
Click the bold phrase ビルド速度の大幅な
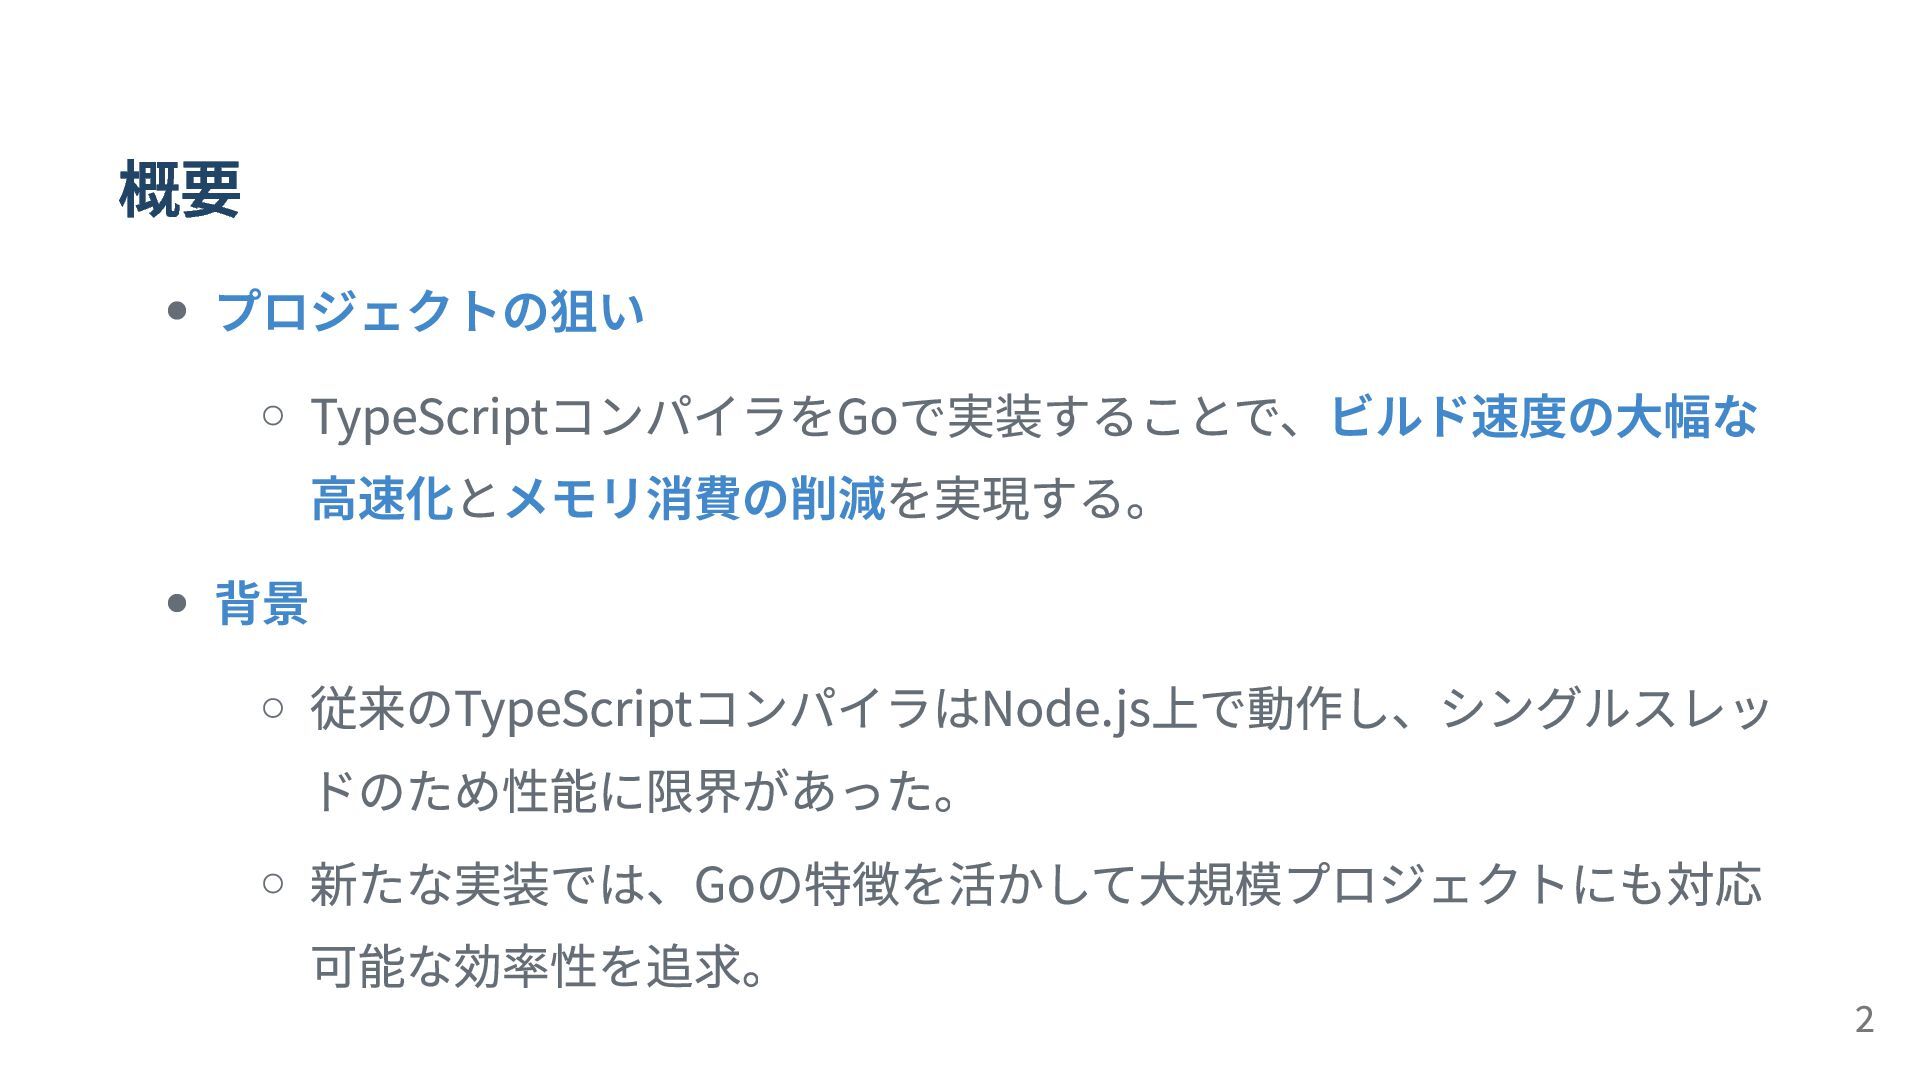[x=1543, y=416]
